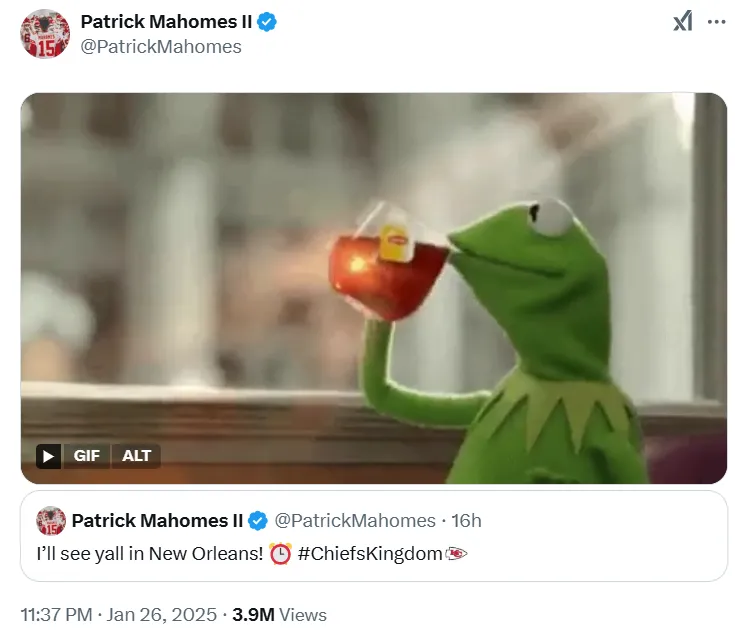The image size is (735, 631).
Task: Click the Grok icon in tweet header
Action: [x=682, y=21]
